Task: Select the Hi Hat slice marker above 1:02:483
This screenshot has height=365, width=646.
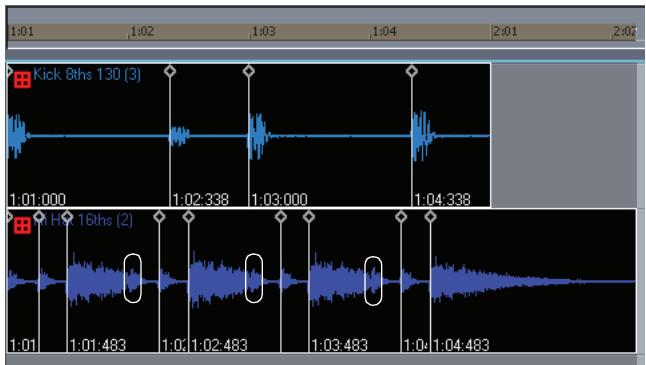Action: point(188,216)
